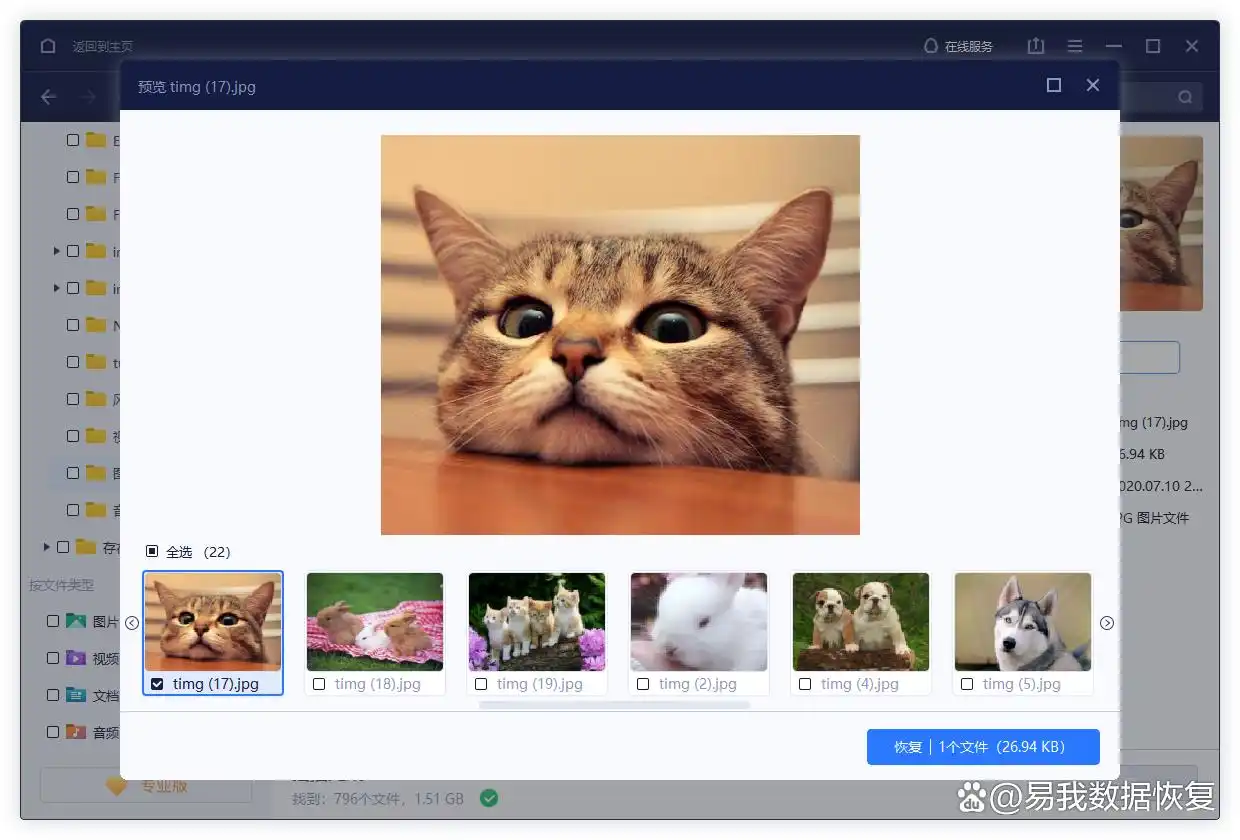
Task: Select the husky dog thumbnail
Action: coord(1022,621)
